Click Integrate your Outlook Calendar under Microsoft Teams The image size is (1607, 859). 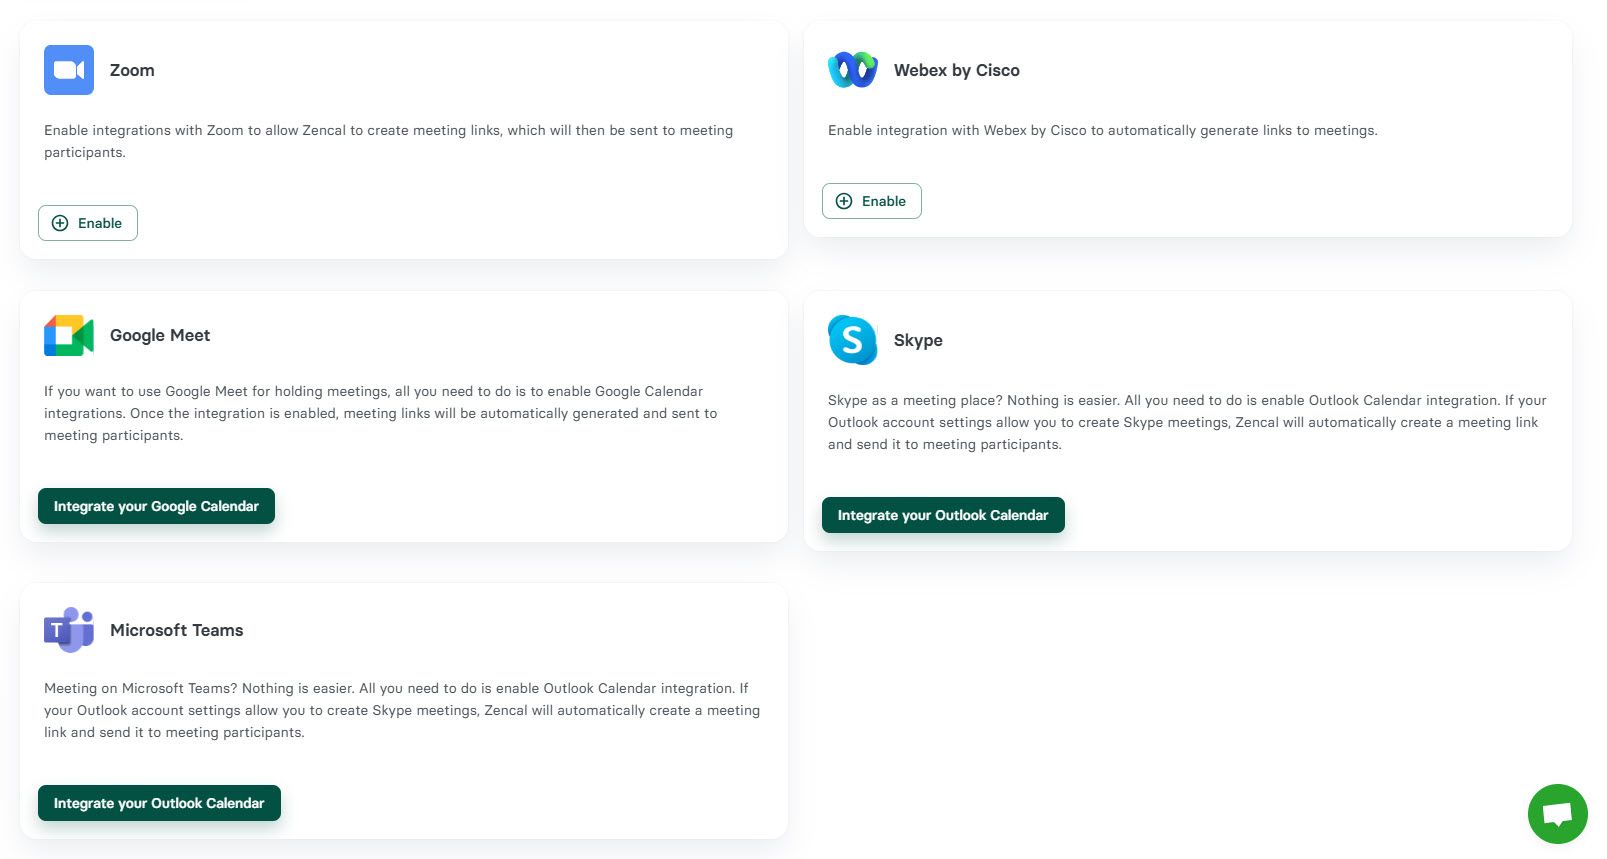point(159,803)
